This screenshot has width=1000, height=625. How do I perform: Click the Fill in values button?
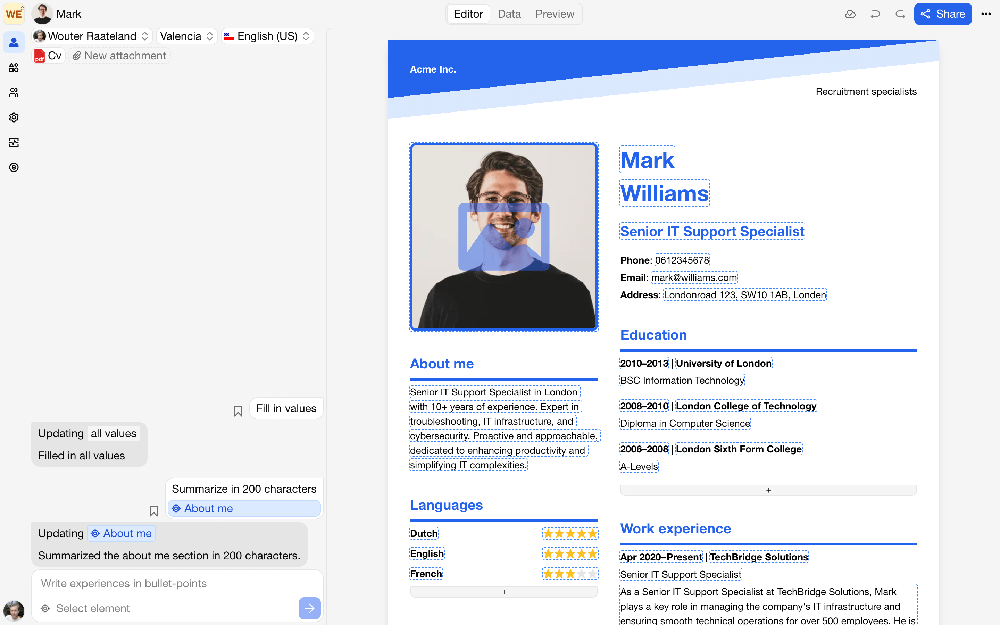pyautogui.click(x=287, y=409)
